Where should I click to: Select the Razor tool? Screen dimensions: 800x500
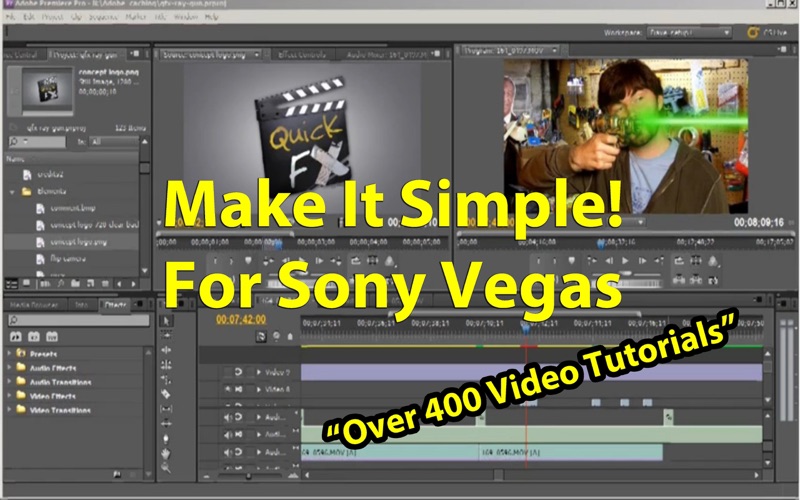(x=166, y=394)
